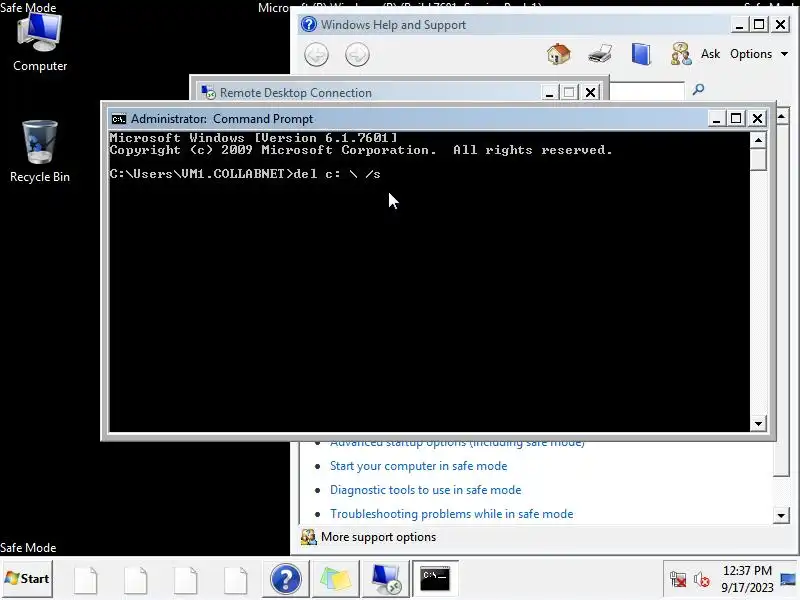This screenshot has width=800, height=600.
Task: Open the Command Prompt system menu icon
Action: tap(119, 119)
